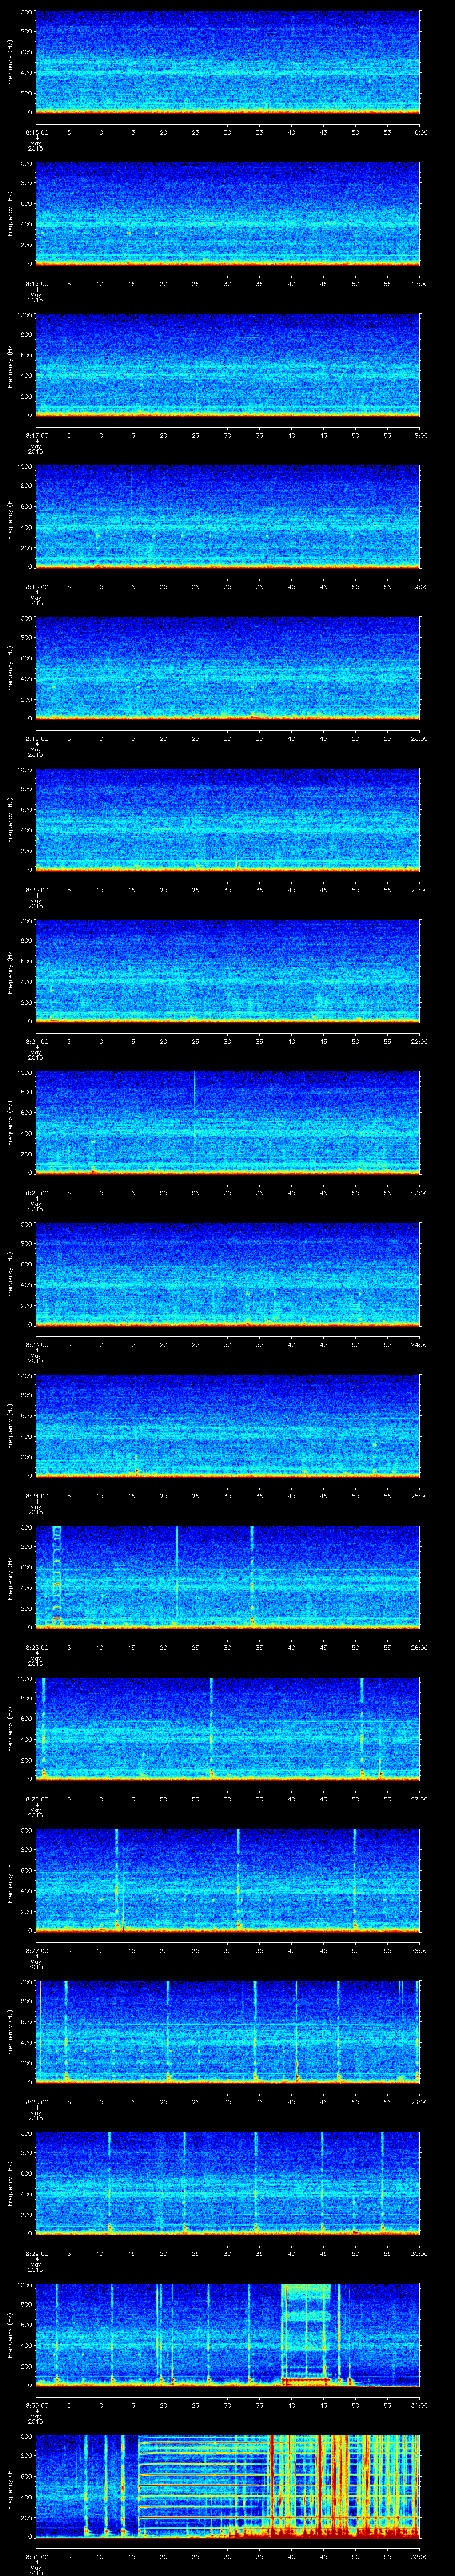The height and width of the screenshot is (2576, 455).
Task: Select the spectrogram plot for 8:29:00
Action: (228, 2183)
